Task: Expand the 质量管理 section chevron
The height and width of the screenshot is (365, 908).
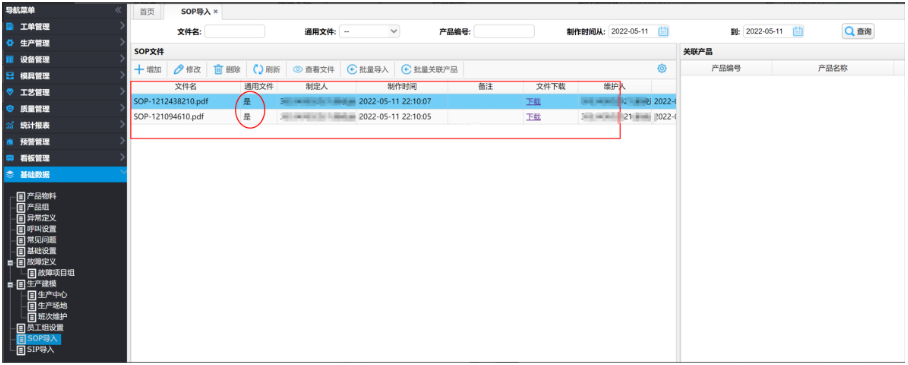Action: [122, 108]
